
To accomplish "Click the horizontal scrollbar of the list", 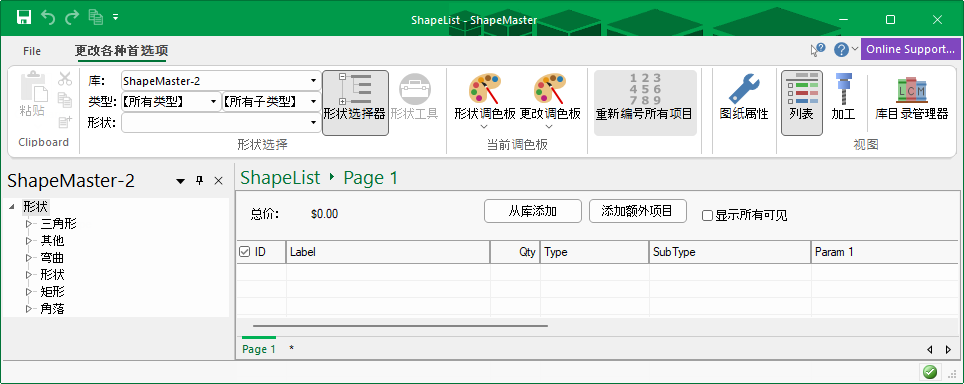I will coord(400,326).
